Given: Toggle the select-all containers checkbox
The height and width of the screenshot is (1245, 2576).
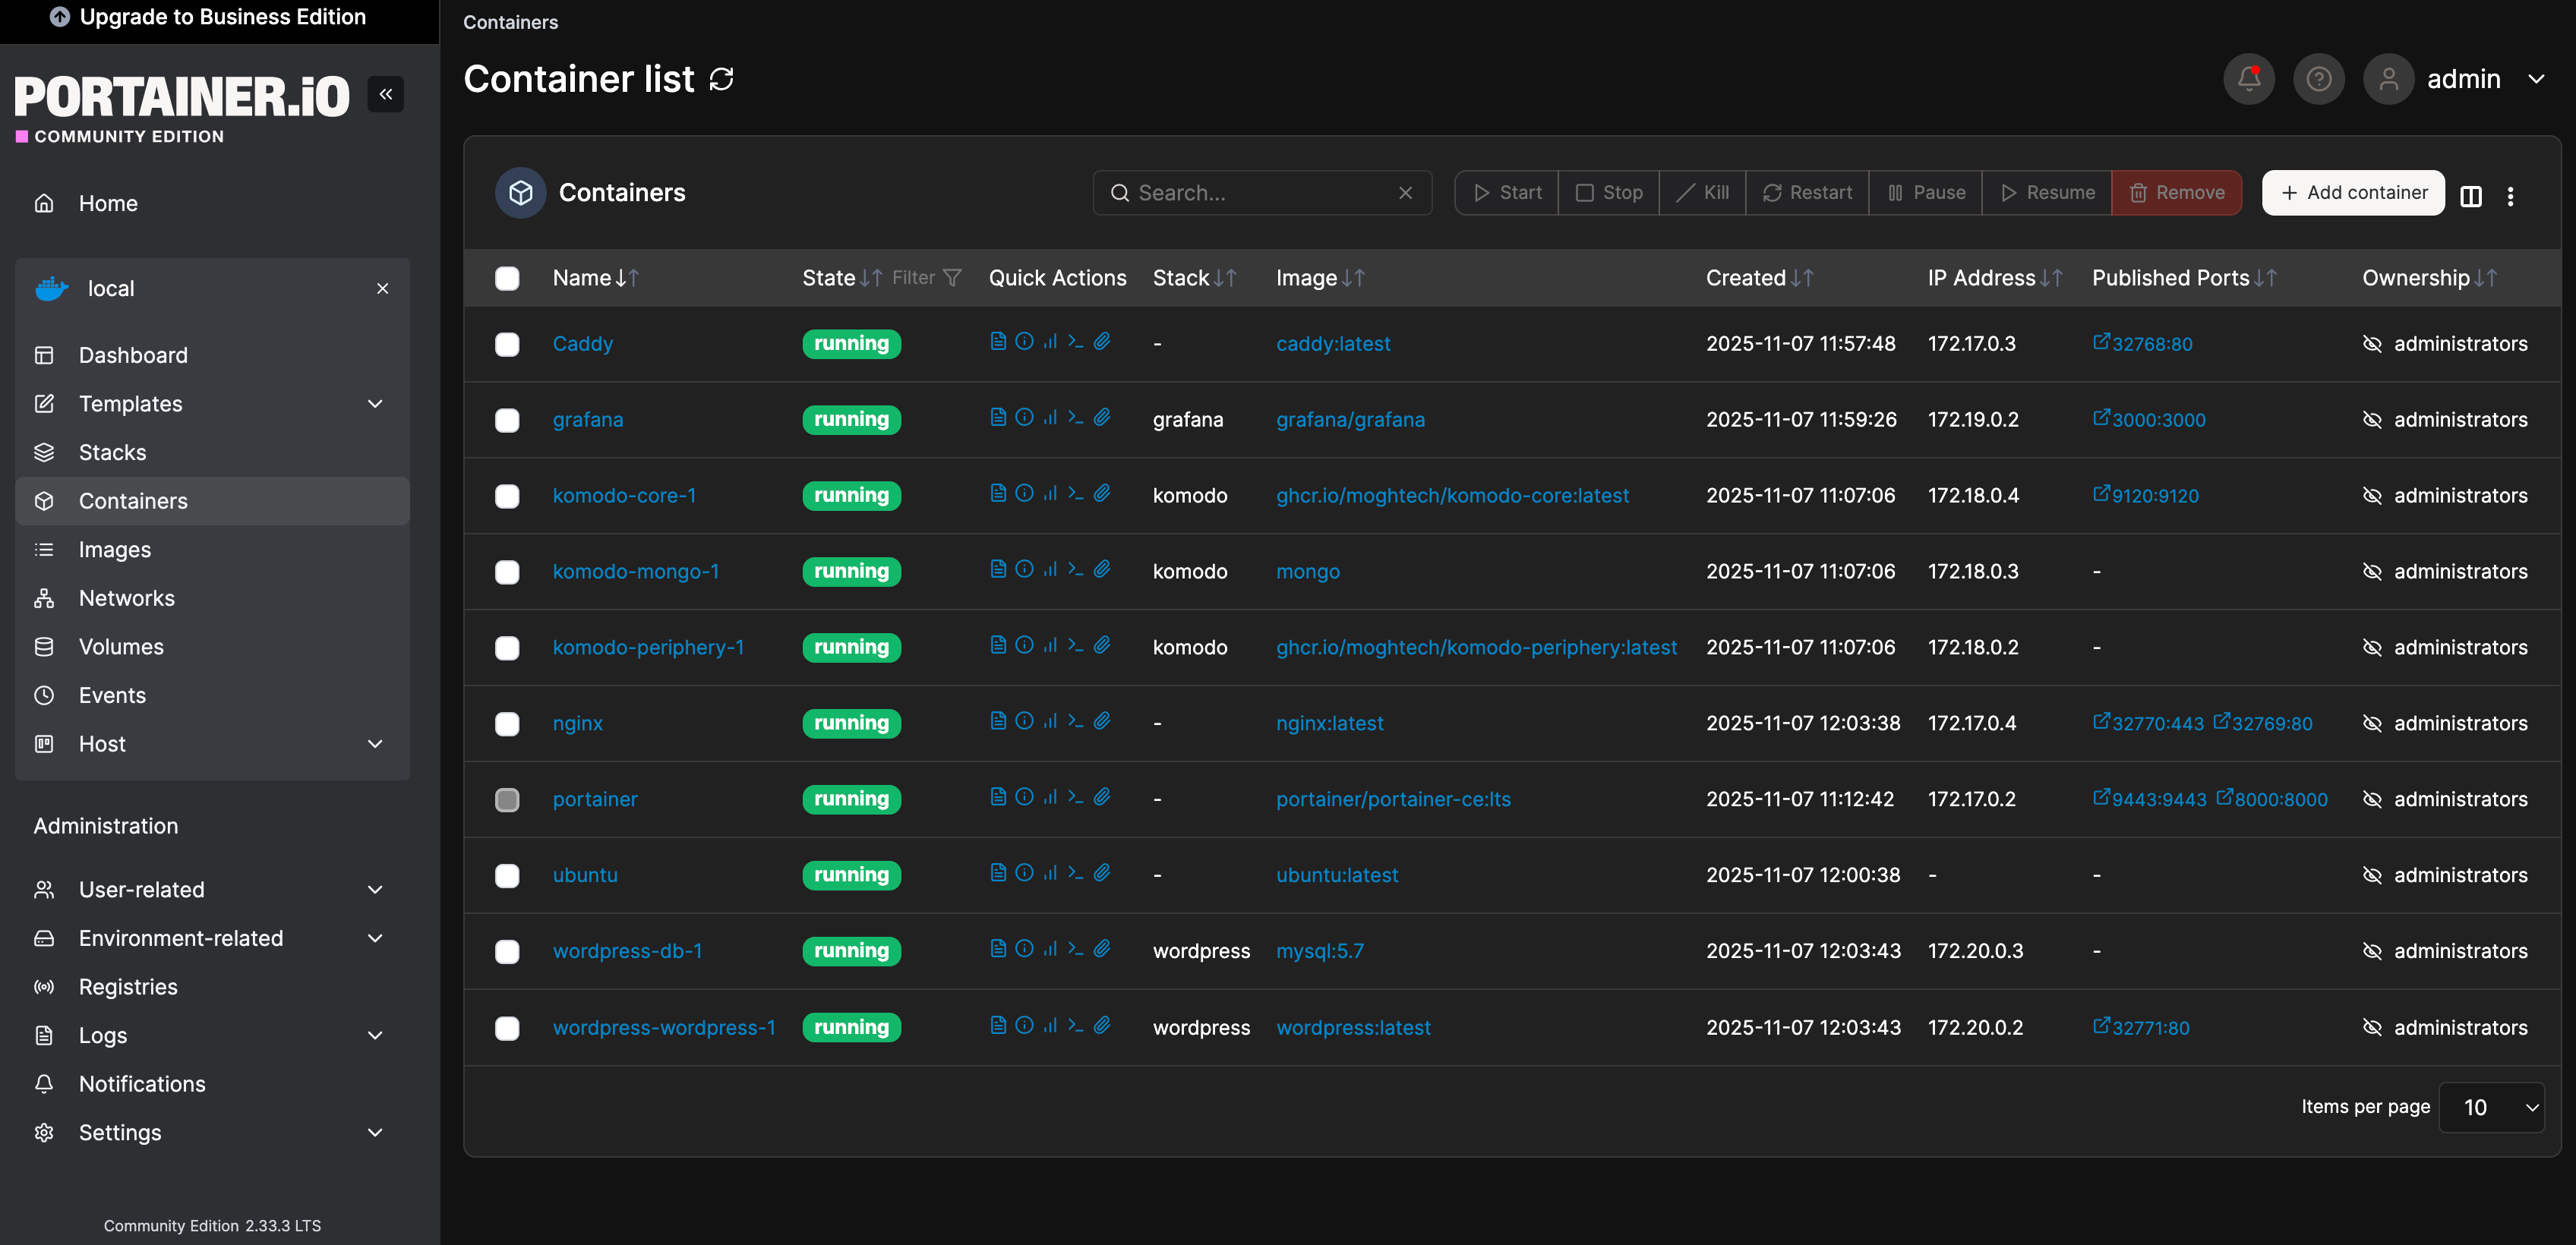Looking at the screenshot, I should (507, 278).
